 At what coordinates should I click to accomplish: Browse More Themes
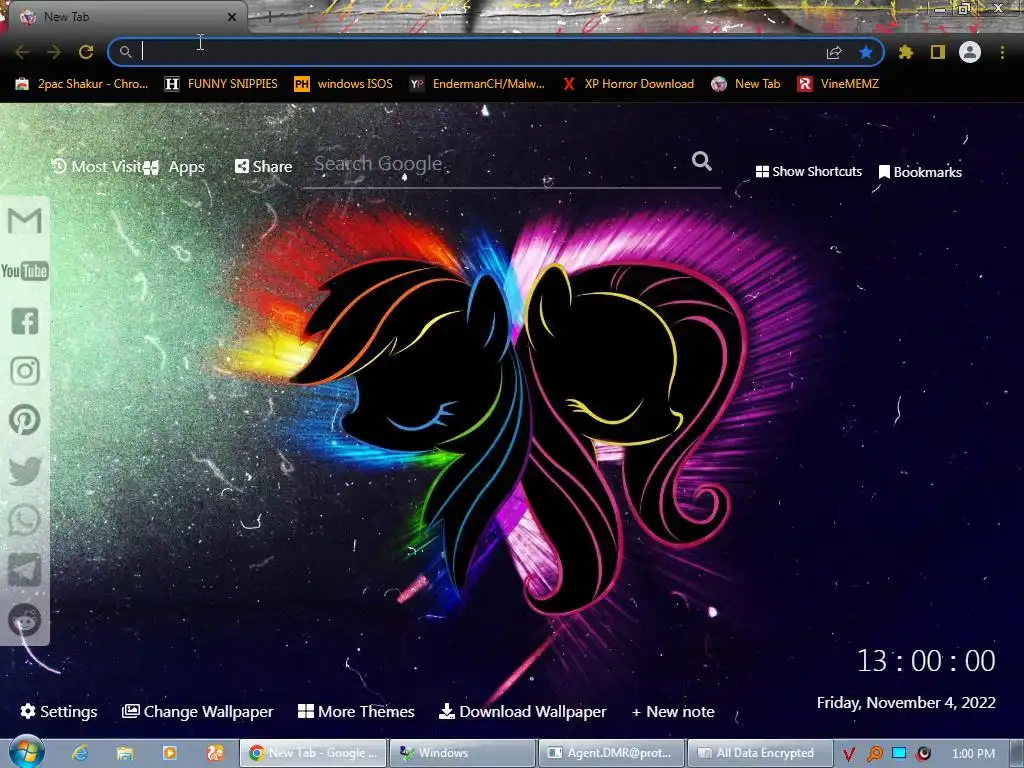coord(356,711)
